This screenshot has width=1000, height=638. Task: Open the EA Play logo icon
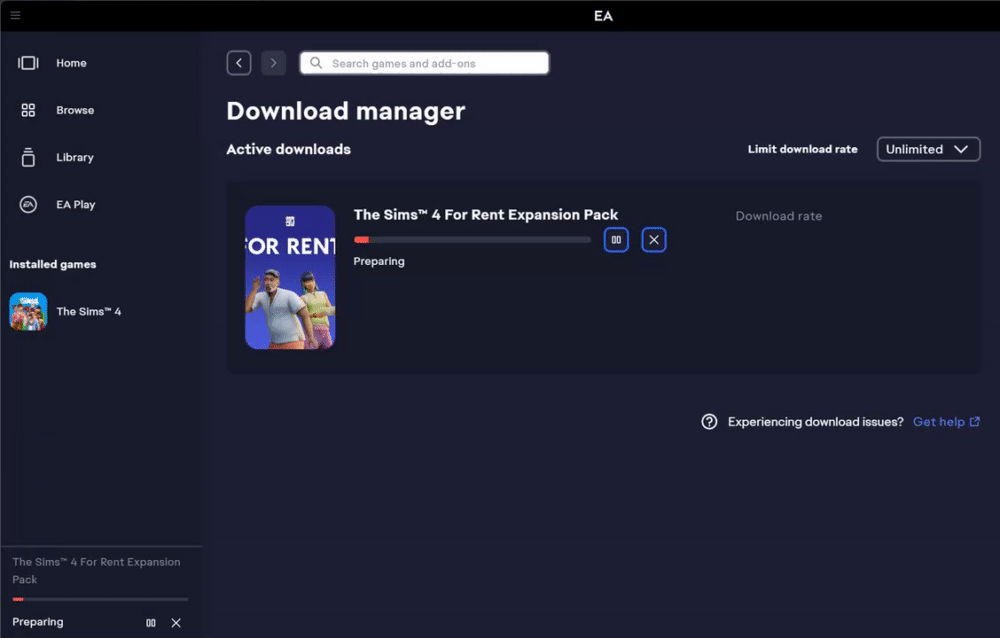point(28,204)
